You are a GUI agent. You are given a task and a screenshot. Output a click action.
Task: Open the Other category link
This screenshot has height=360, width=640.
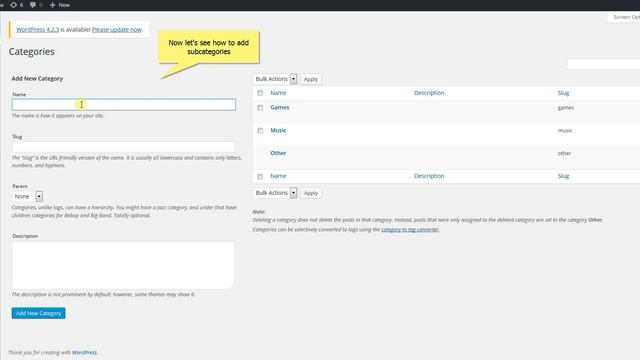point(278,153)
